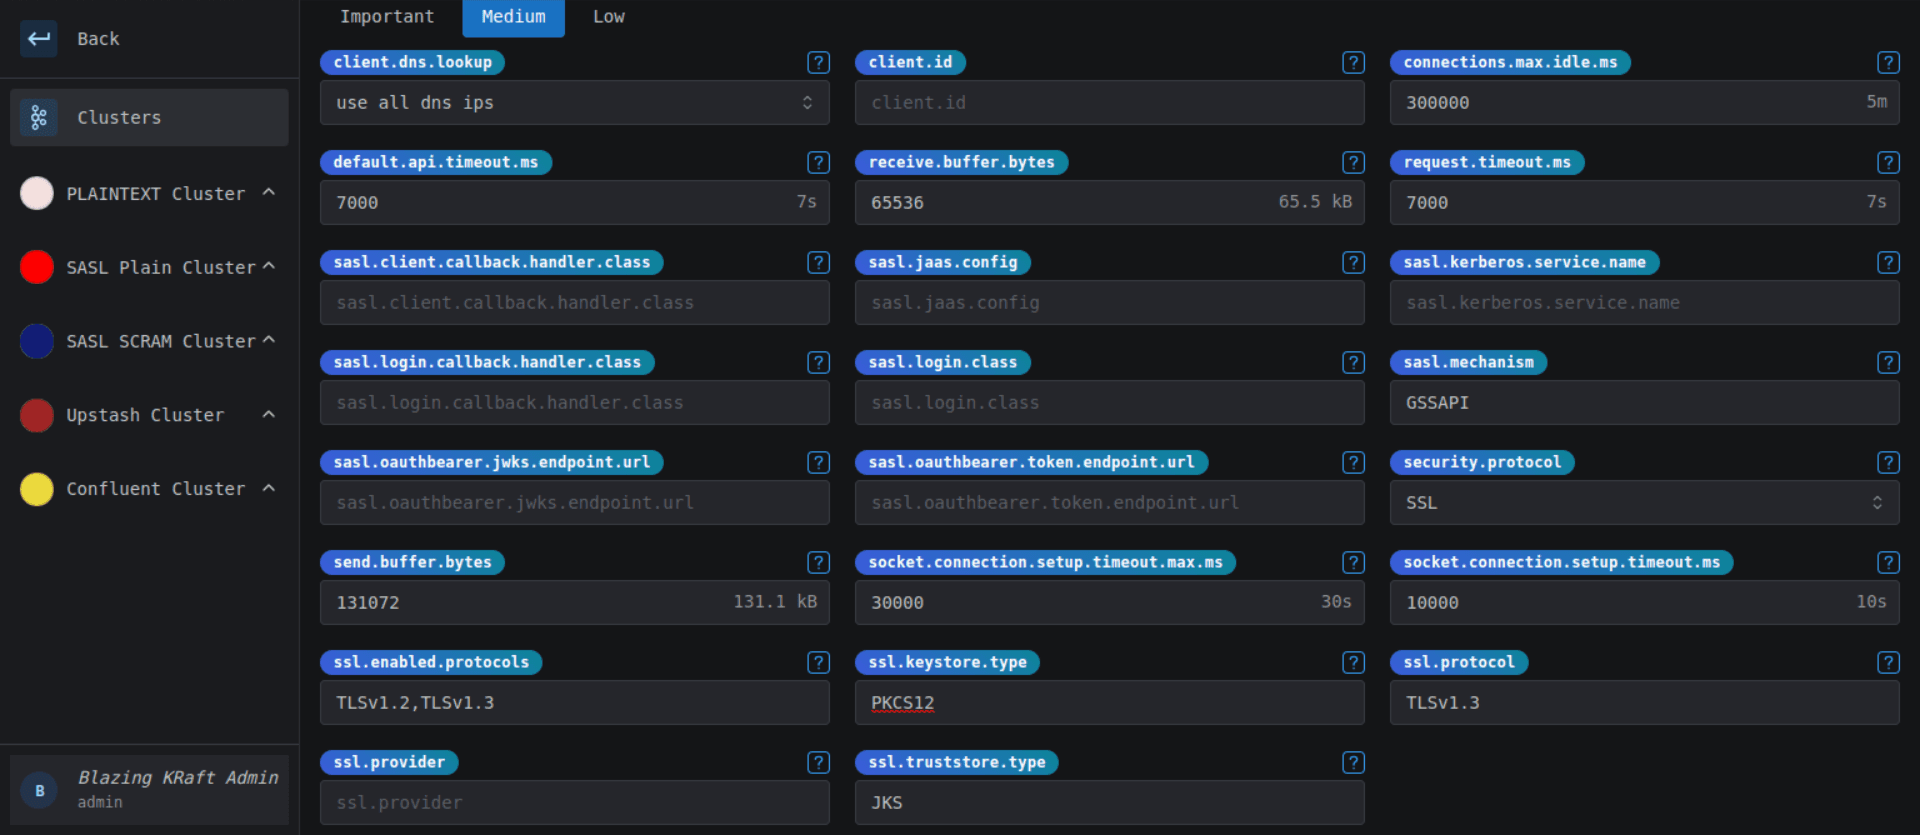Open help for connections.max.idle.ms
The image size is (1920, 835).
pyautogui.click(x=1888, y=62)
